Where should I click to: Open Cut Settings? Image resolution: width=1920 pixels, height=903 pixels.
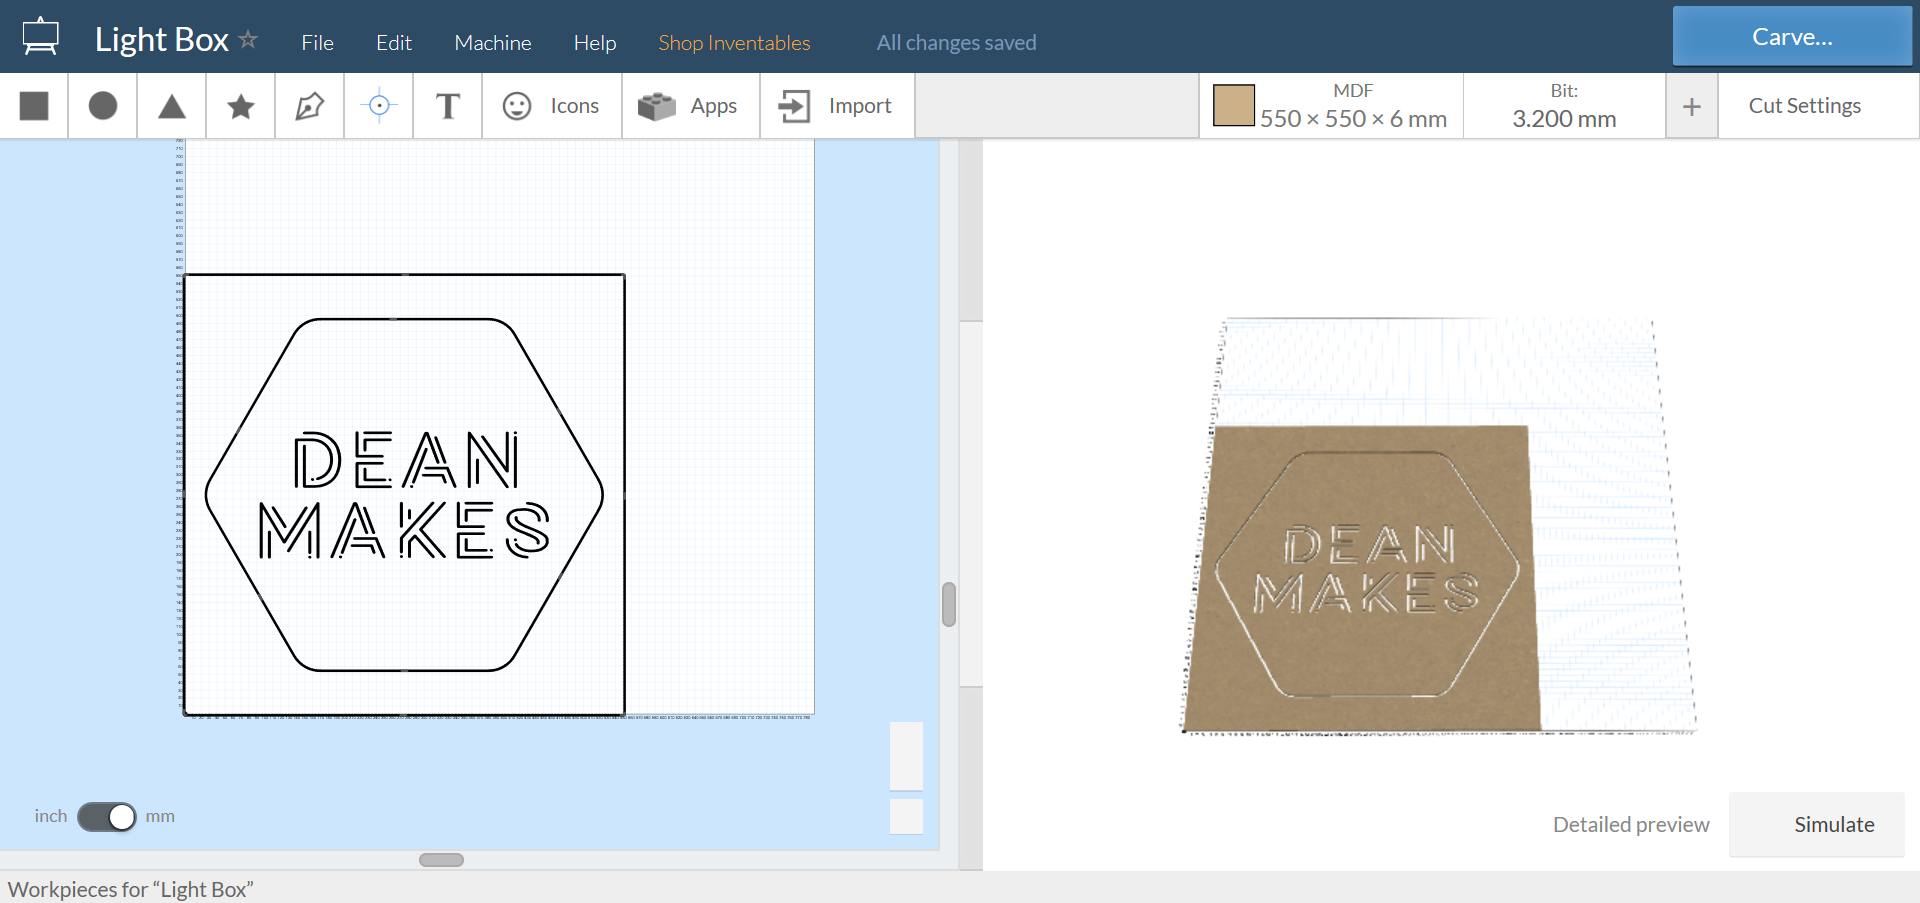click(x=1805, y=106)
